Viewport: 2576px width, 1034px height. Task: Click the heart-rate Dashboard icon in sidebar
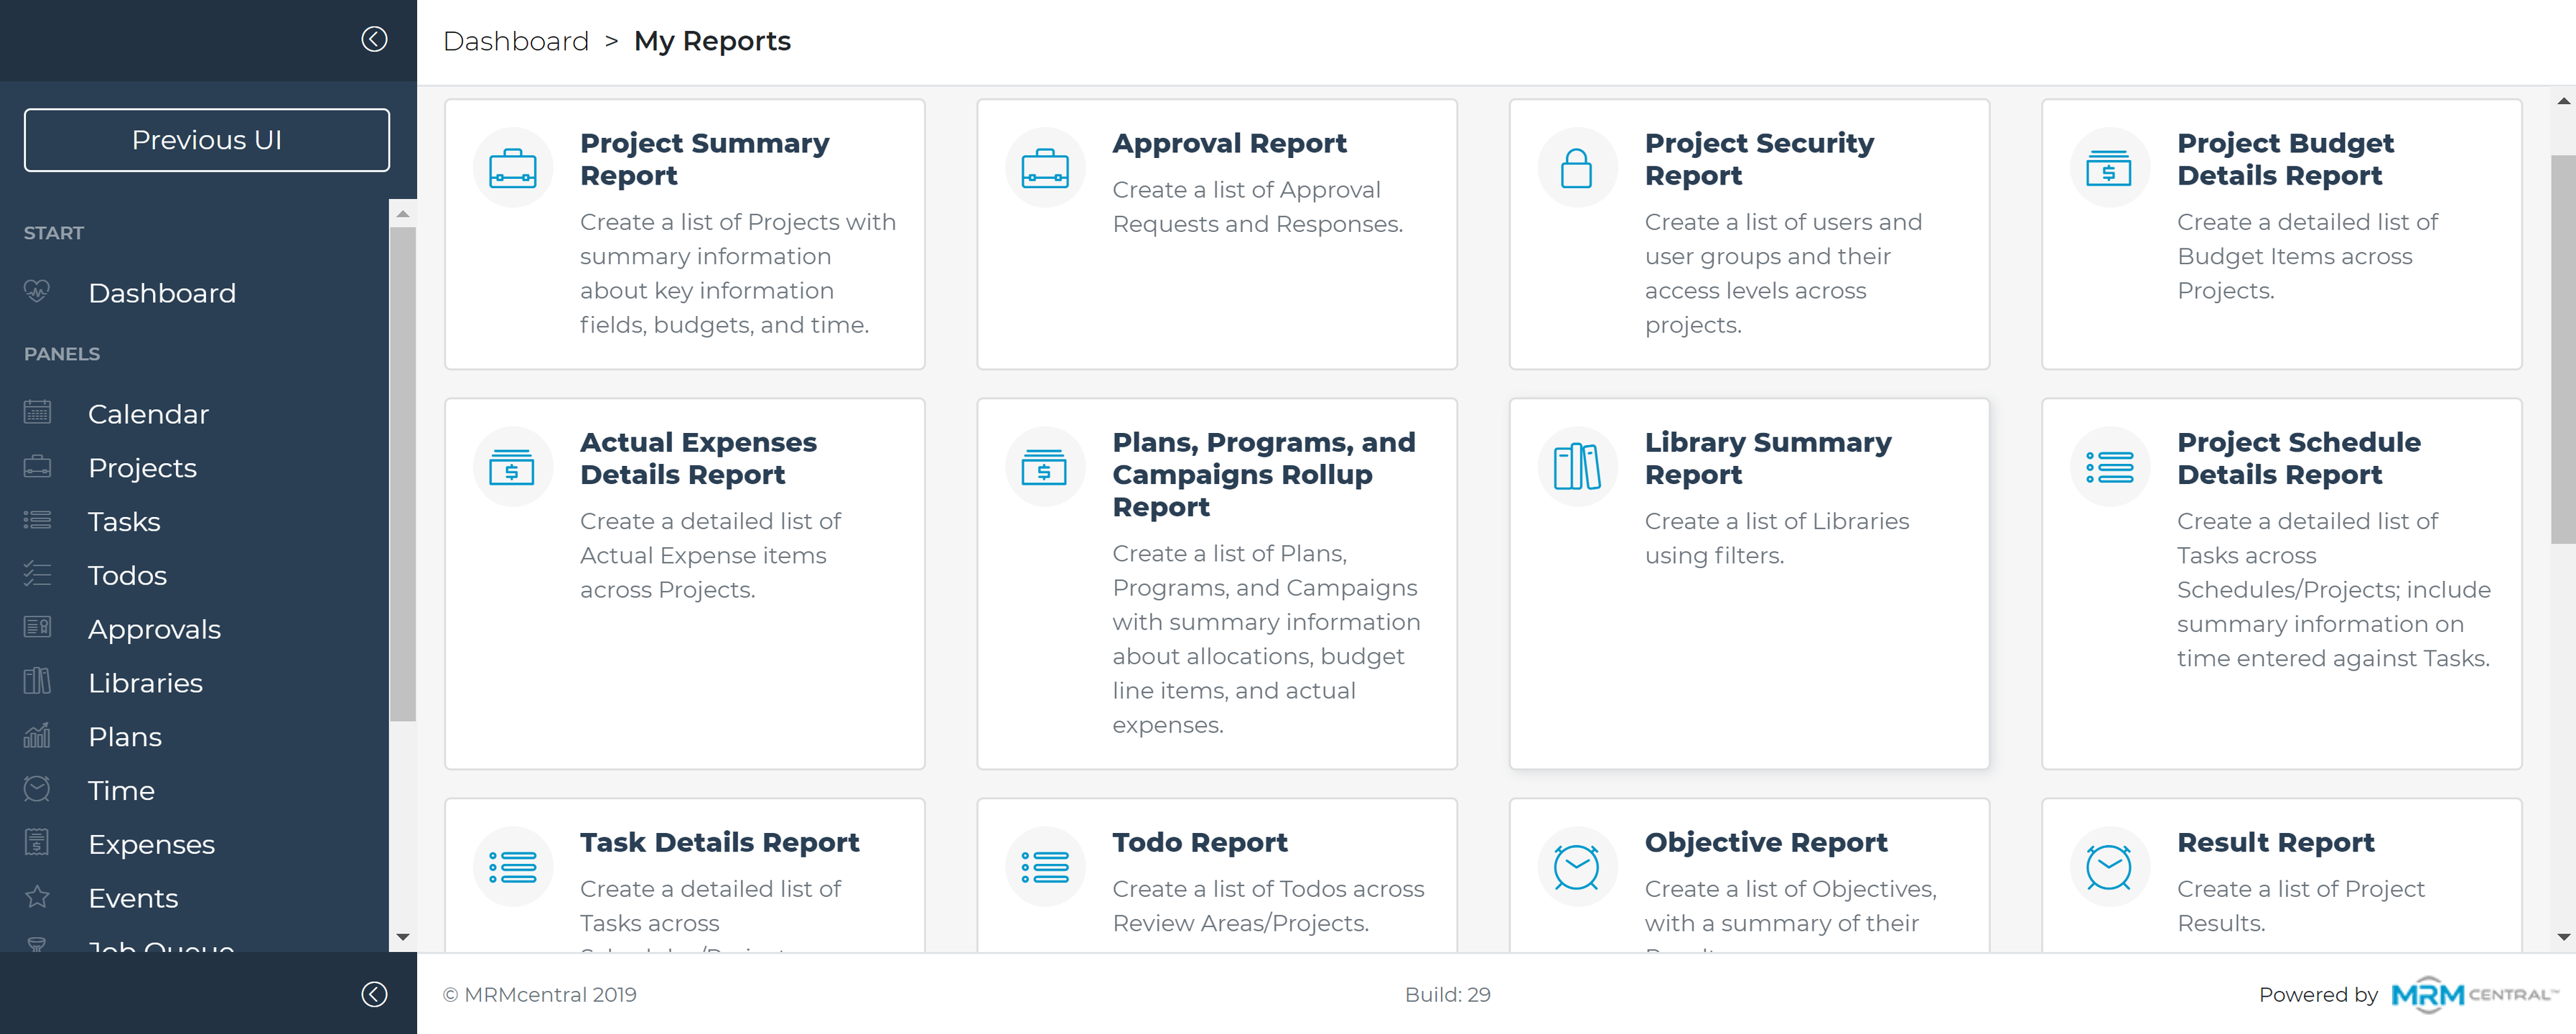coord(37,292)
